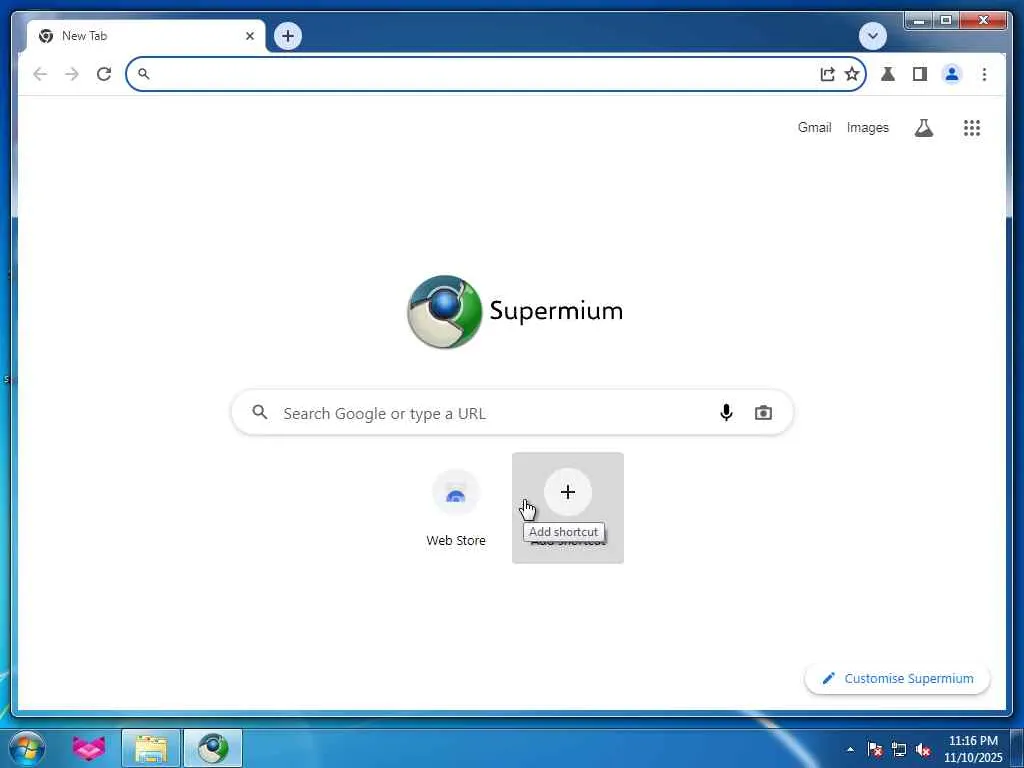Viewport: 1024px width, 768px height.
Task: Close the New Tab tab
Action: click(250, 36)
